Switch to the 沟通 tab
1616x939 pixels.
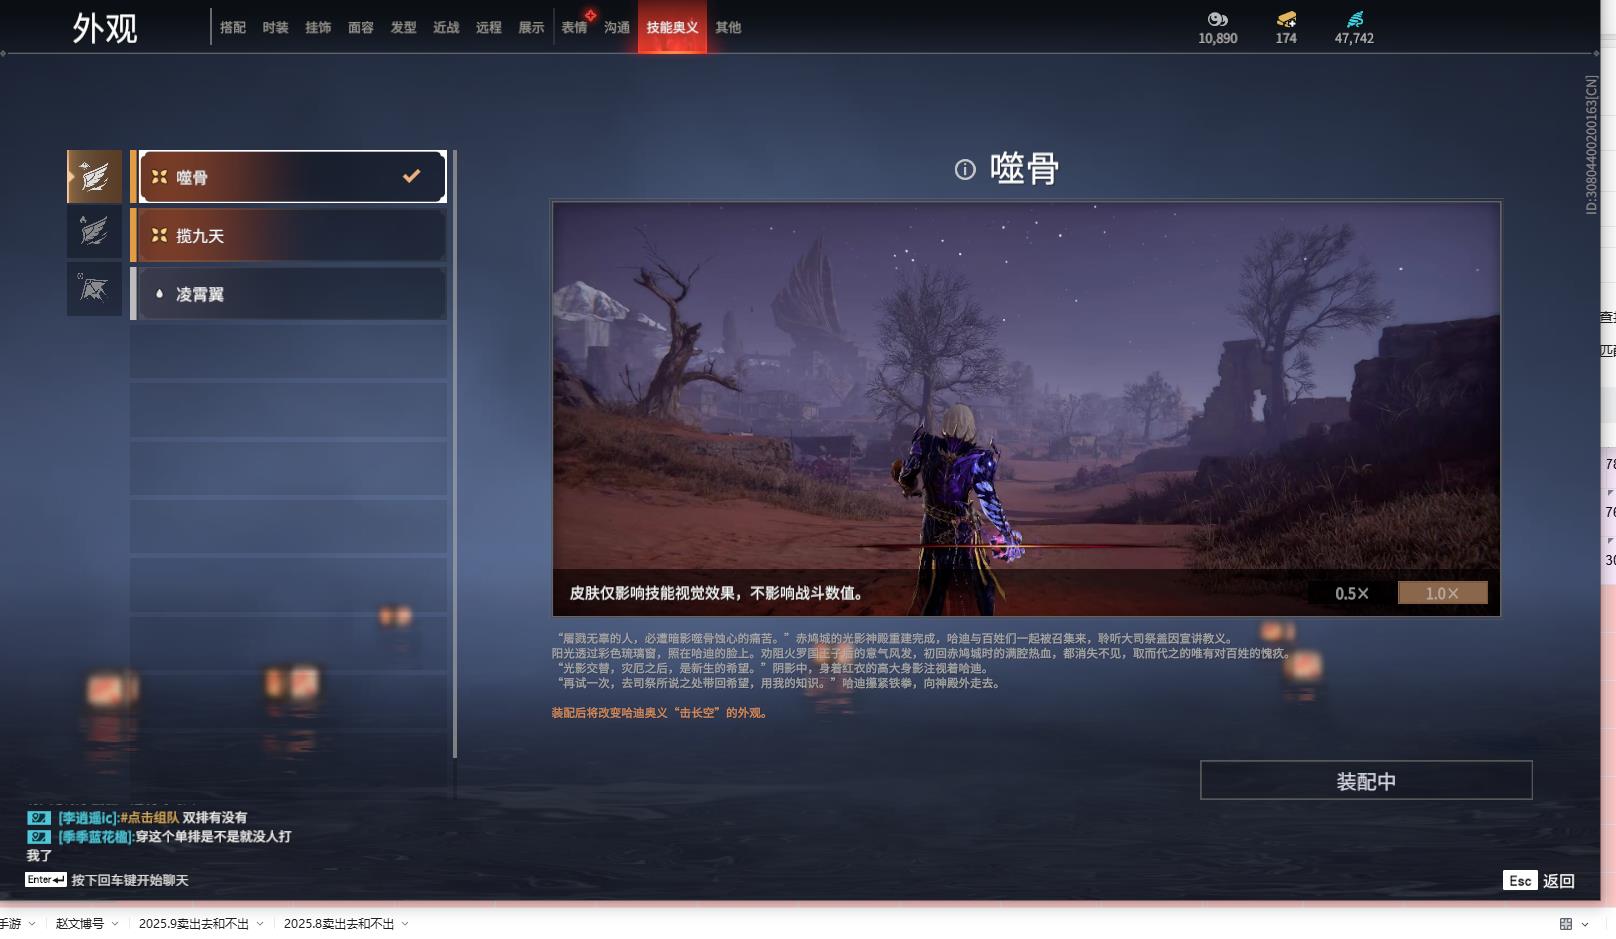coord(617,28)
